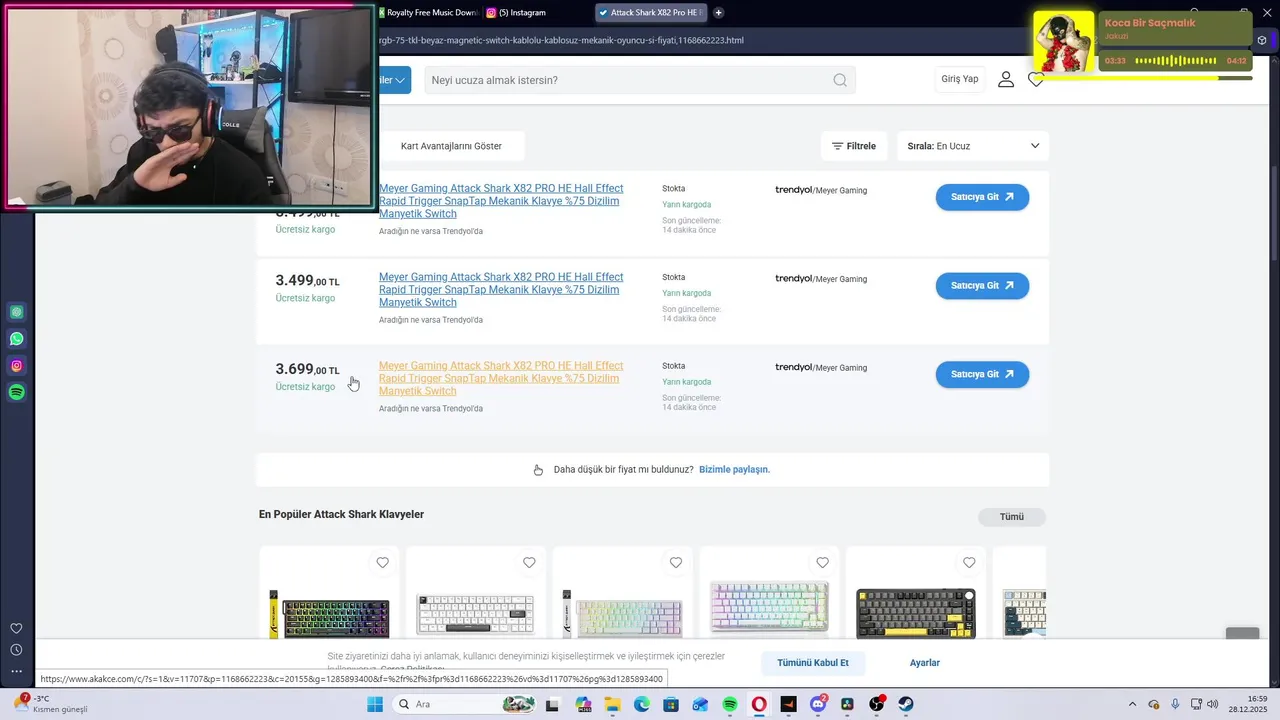
Task: Open sidebar three-dots more options
Action: pos(16,671)
